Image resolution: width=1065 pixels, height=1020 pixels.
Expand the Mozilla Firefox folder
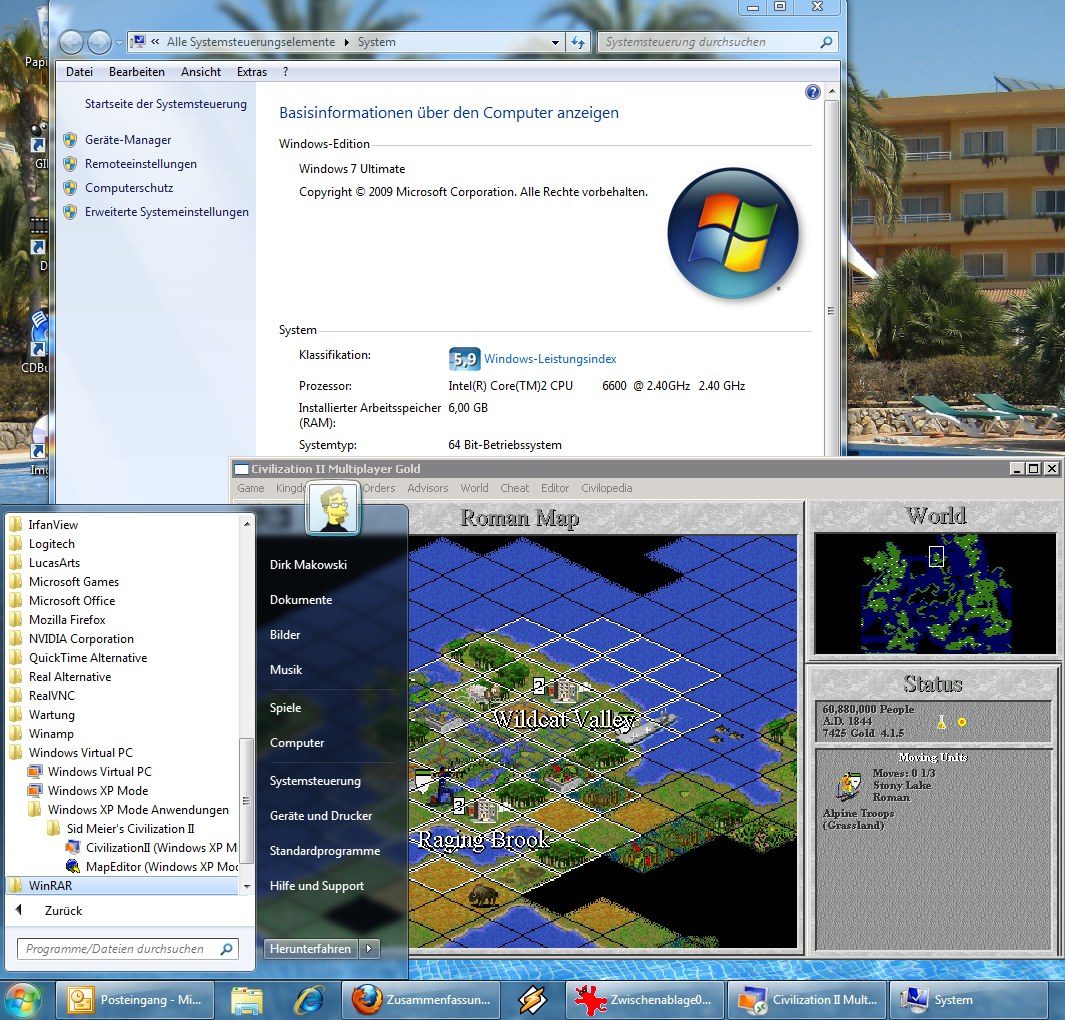coord(57,619)
